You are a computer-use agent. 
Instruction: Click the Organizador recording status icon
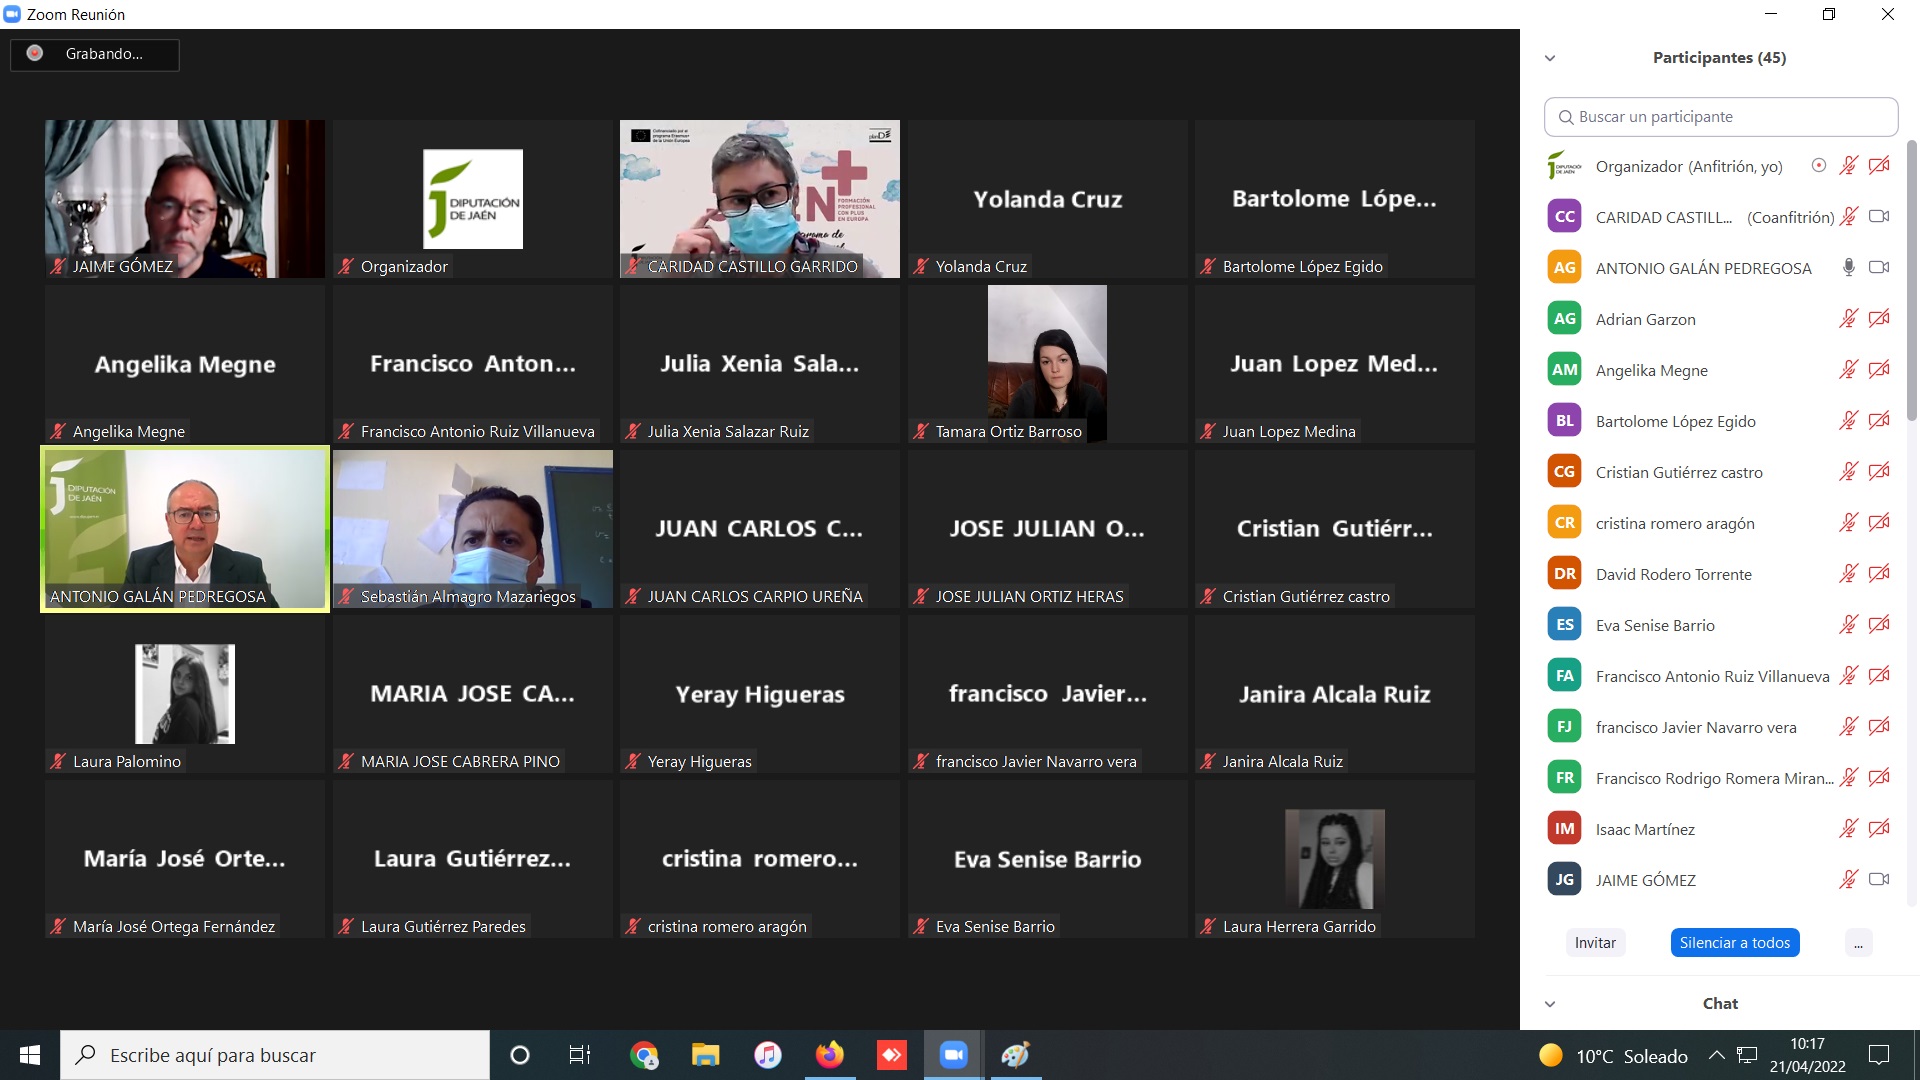(1818, 165)
